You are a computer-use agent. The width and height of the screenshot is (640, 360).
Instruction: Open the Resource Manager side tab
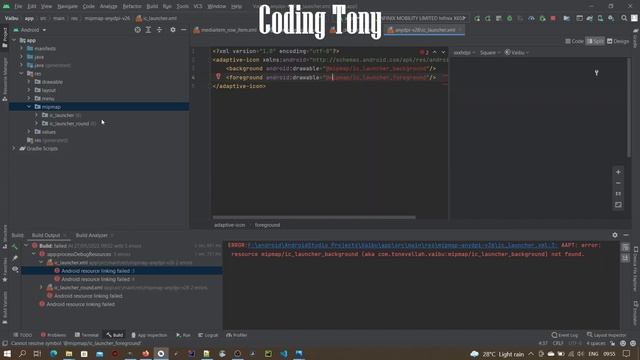click(x=4, y=79)
